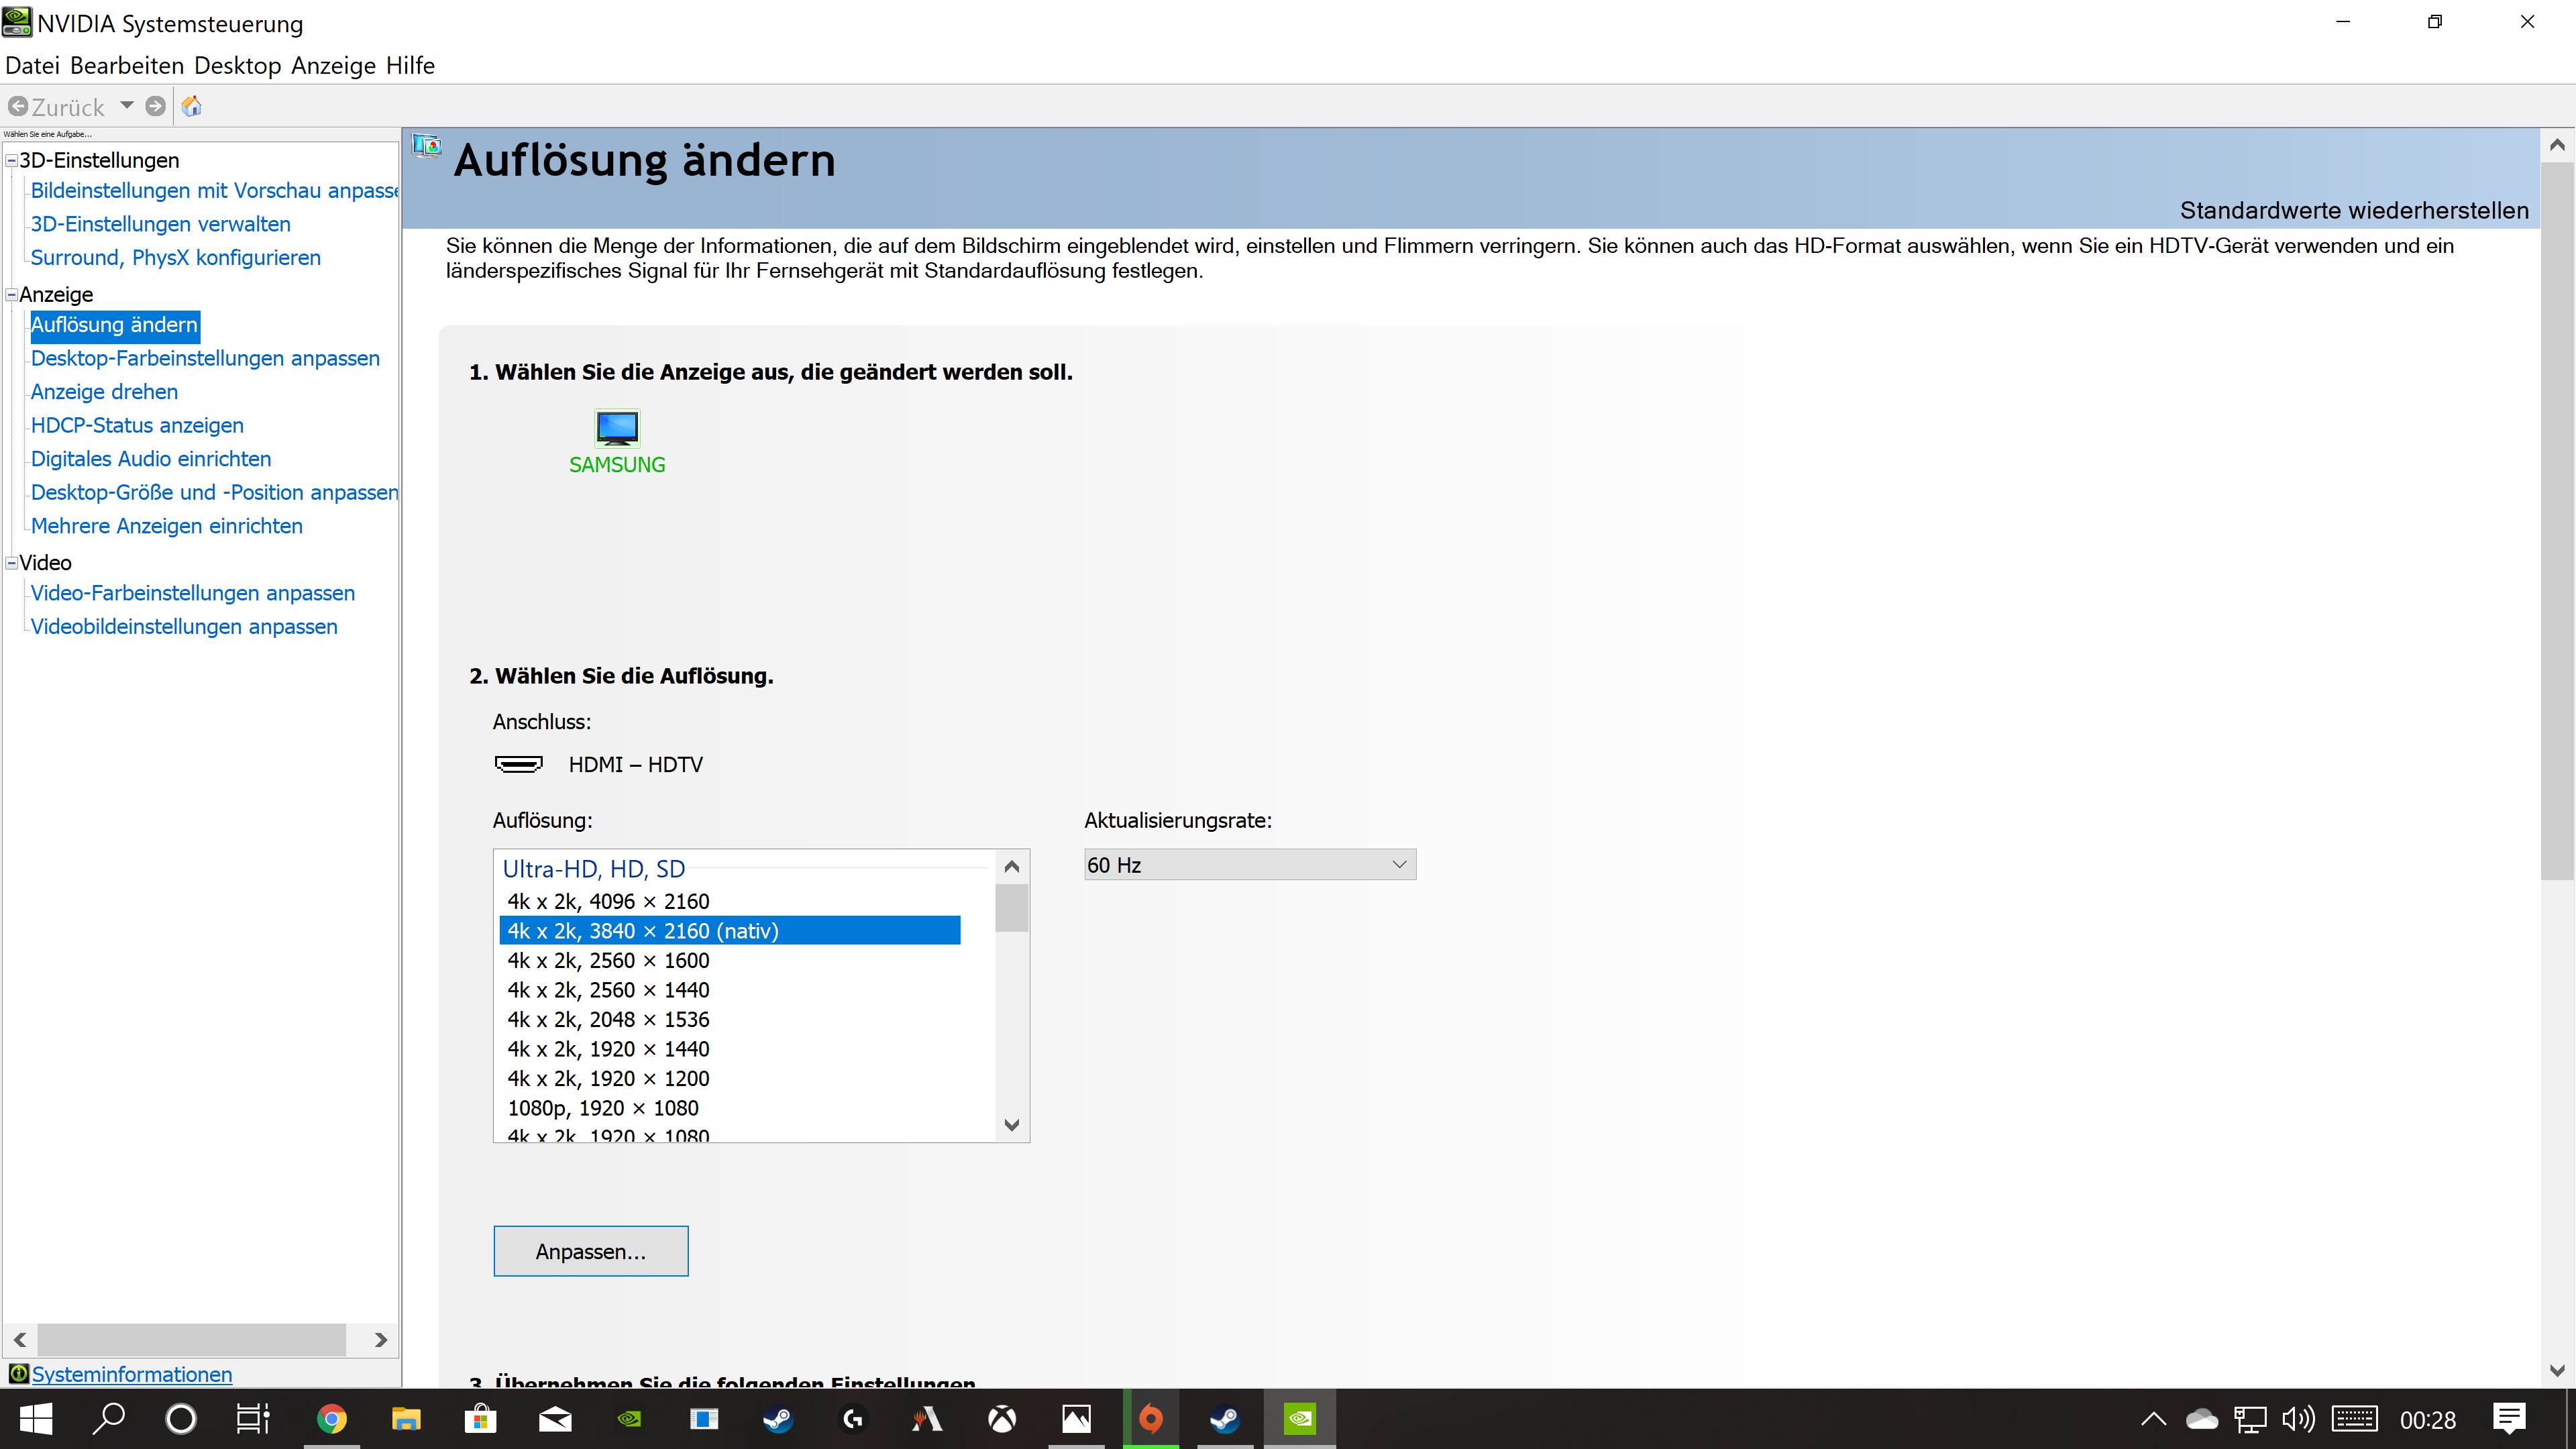Open Systeminformationen link

point(131,1374)
